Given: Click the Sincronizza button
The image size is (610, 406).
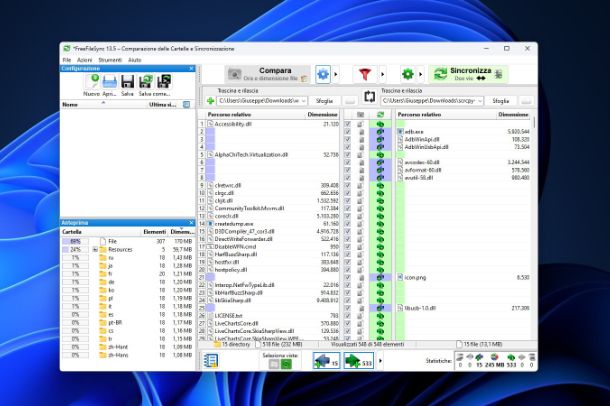Looking at the screenshot, I should tap(468, 74).
